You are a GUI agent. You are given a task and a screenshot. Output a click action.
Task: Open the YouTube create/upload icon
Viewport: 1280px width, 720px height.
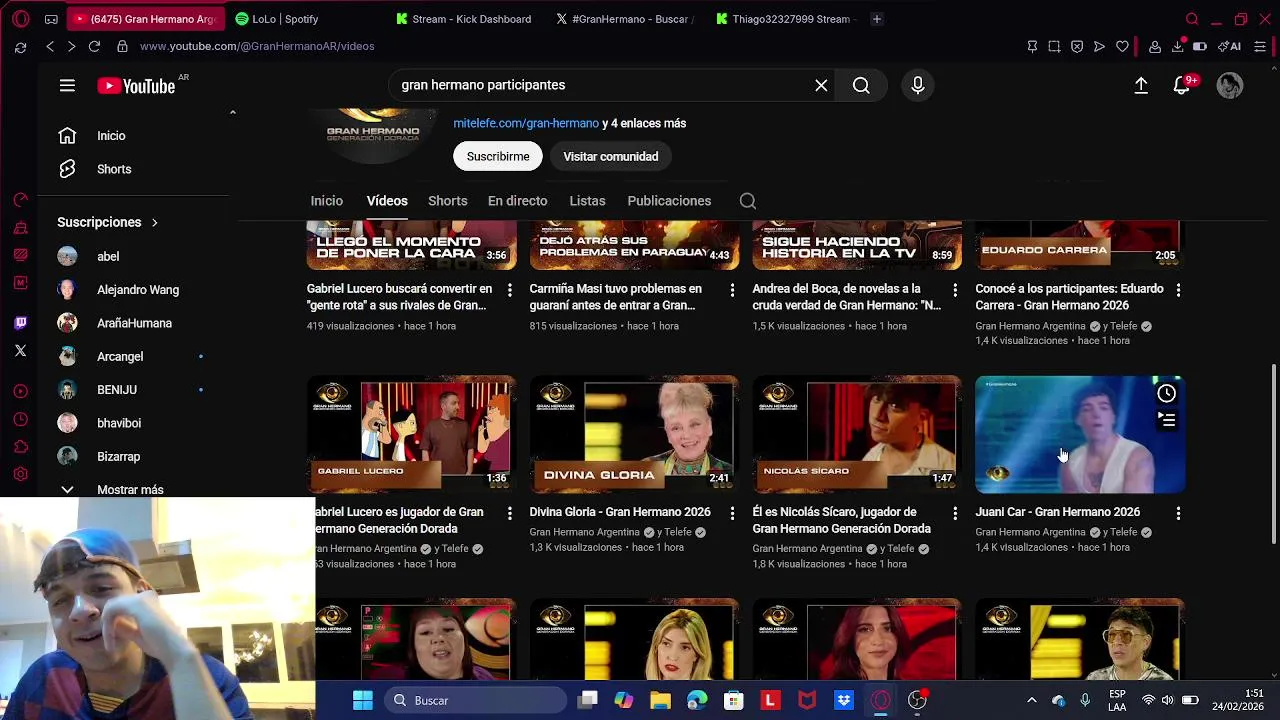[1141, 86]
